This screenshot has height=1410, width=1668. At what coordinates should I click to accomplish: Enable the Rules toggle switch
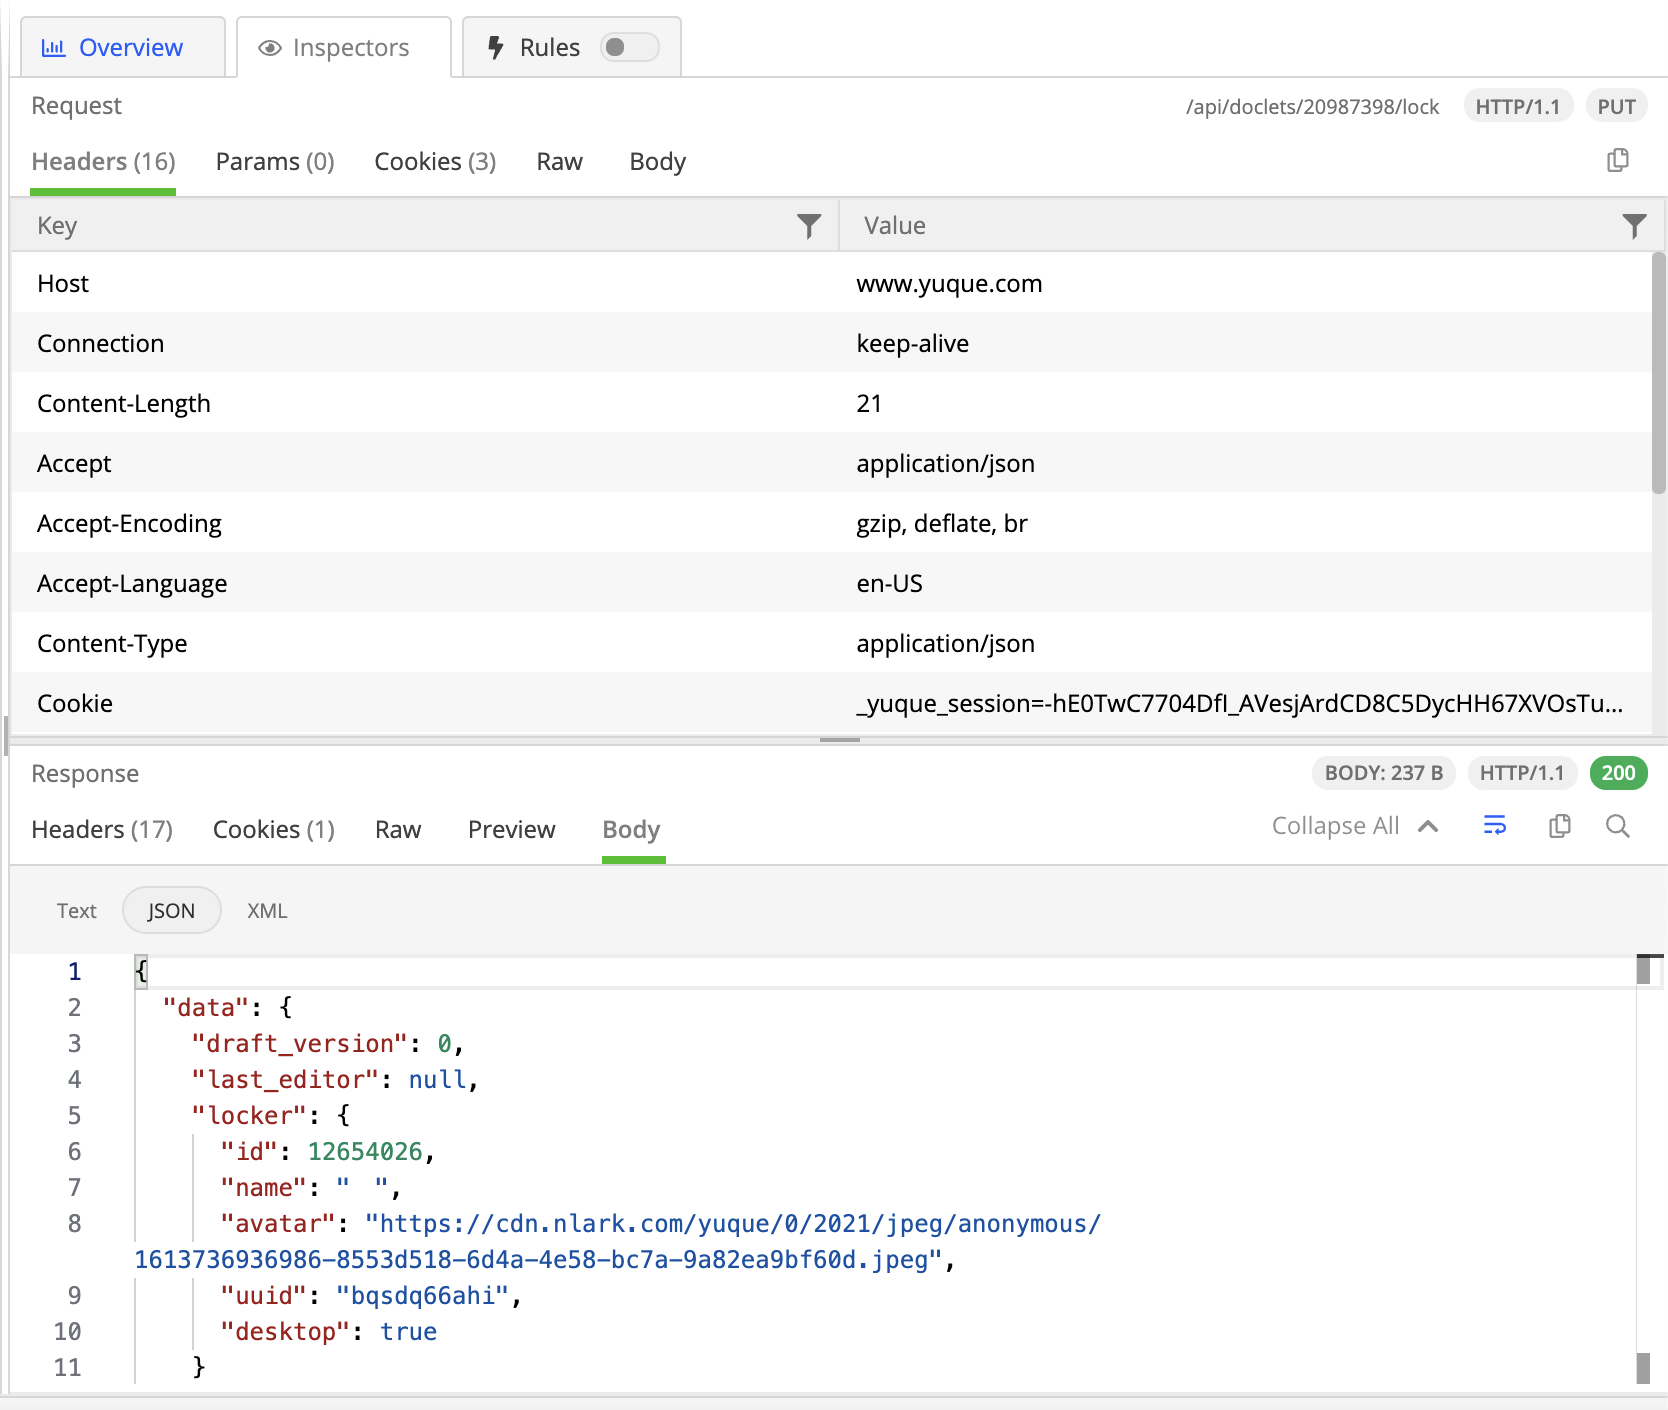[628, 48]
